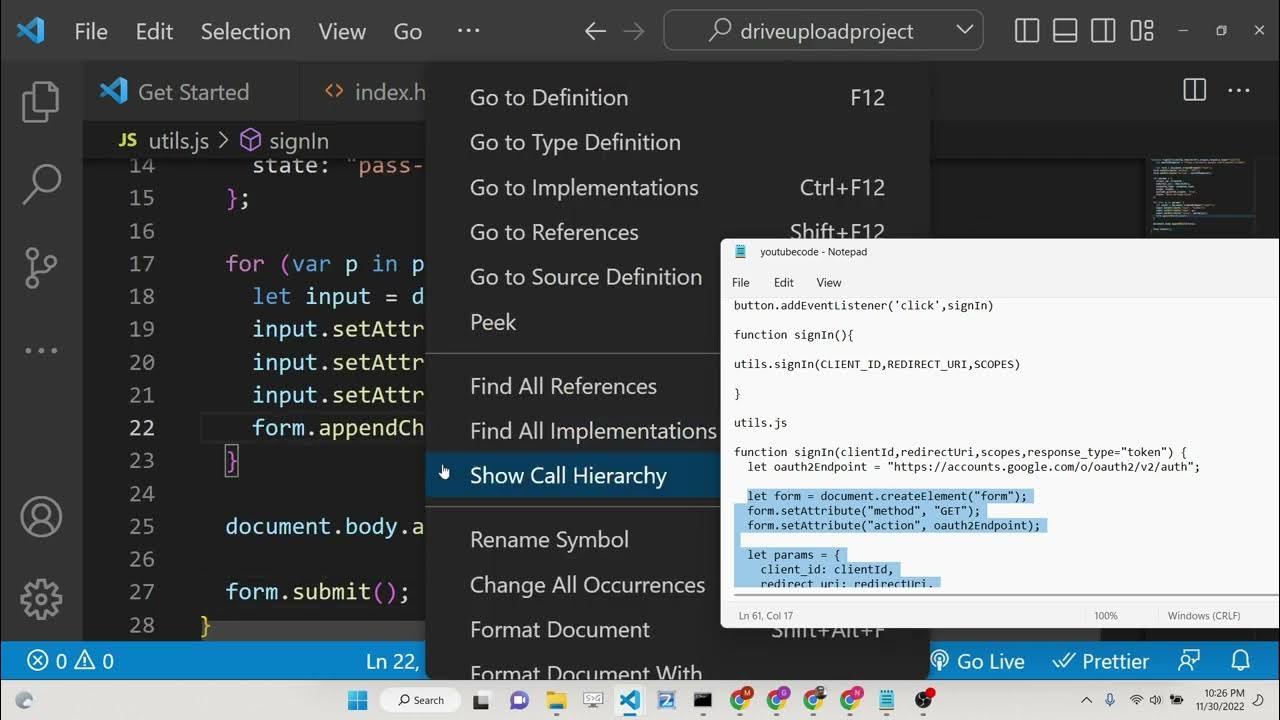
Task: Click the code minimap preview
Action: pos(1200,195)
